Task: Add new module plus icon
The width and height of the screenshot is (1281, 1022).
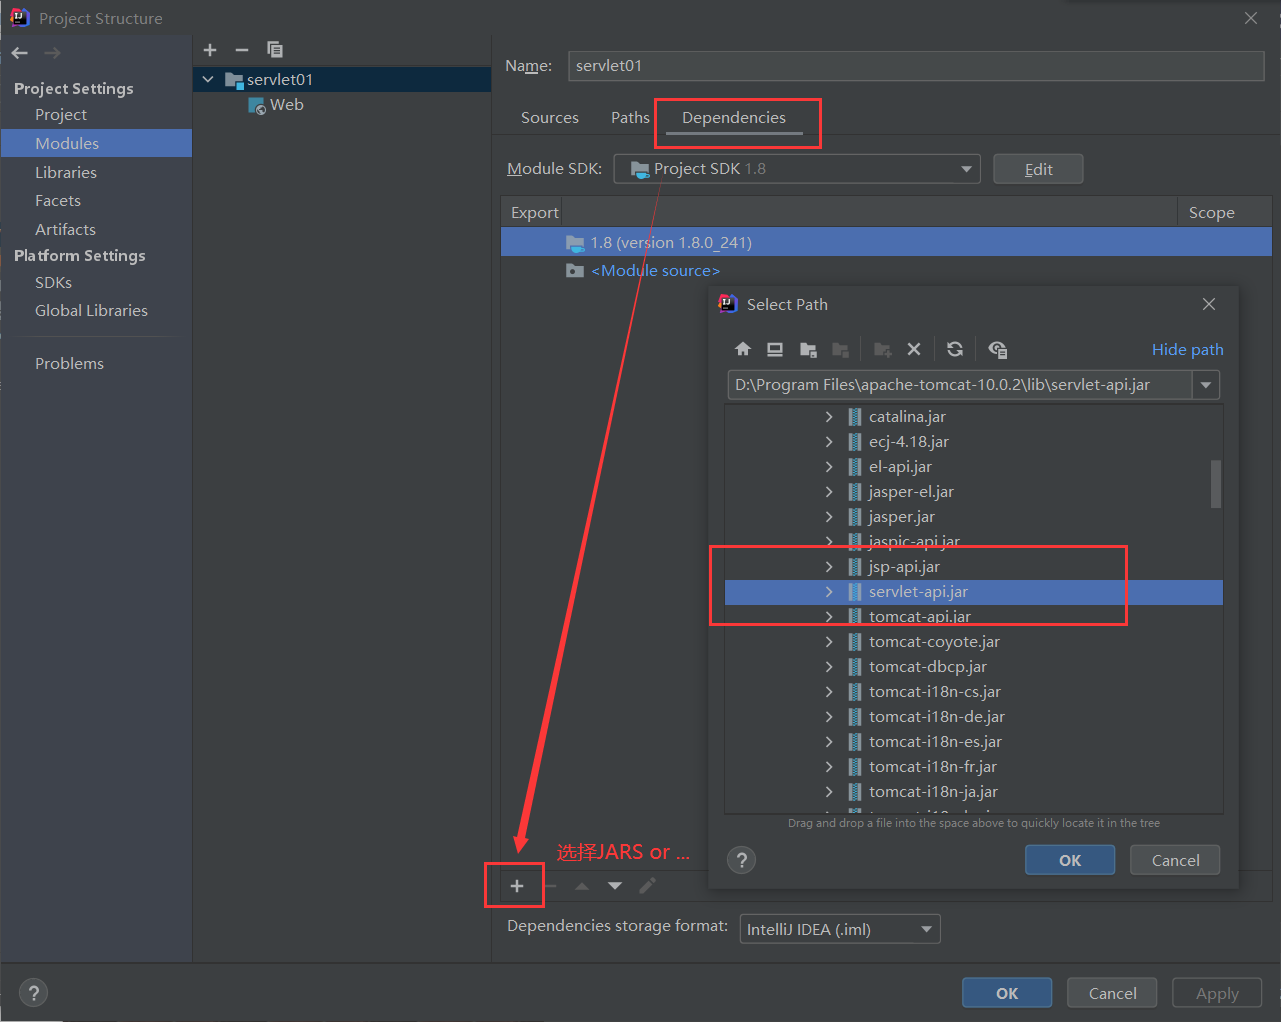Action: (x=210, y=50)
